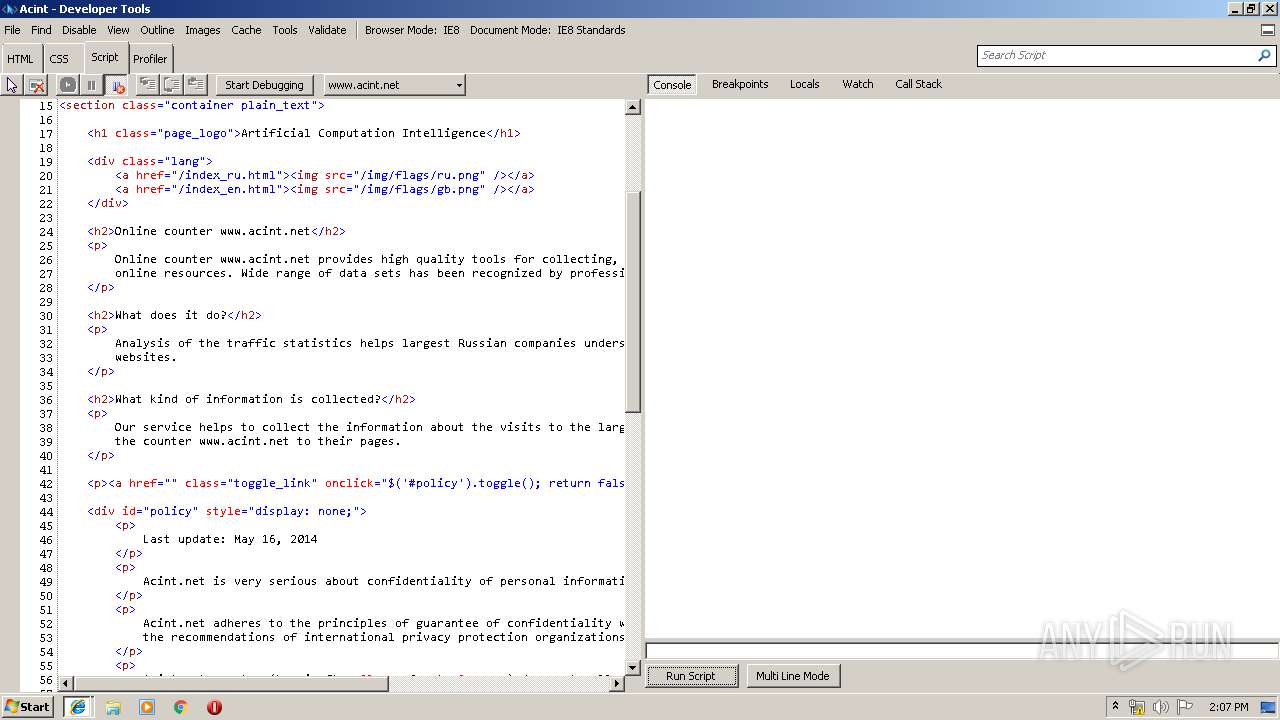This screenshot has width=1280, height=720.
Task: Open the Images menu
Action: 202,30
